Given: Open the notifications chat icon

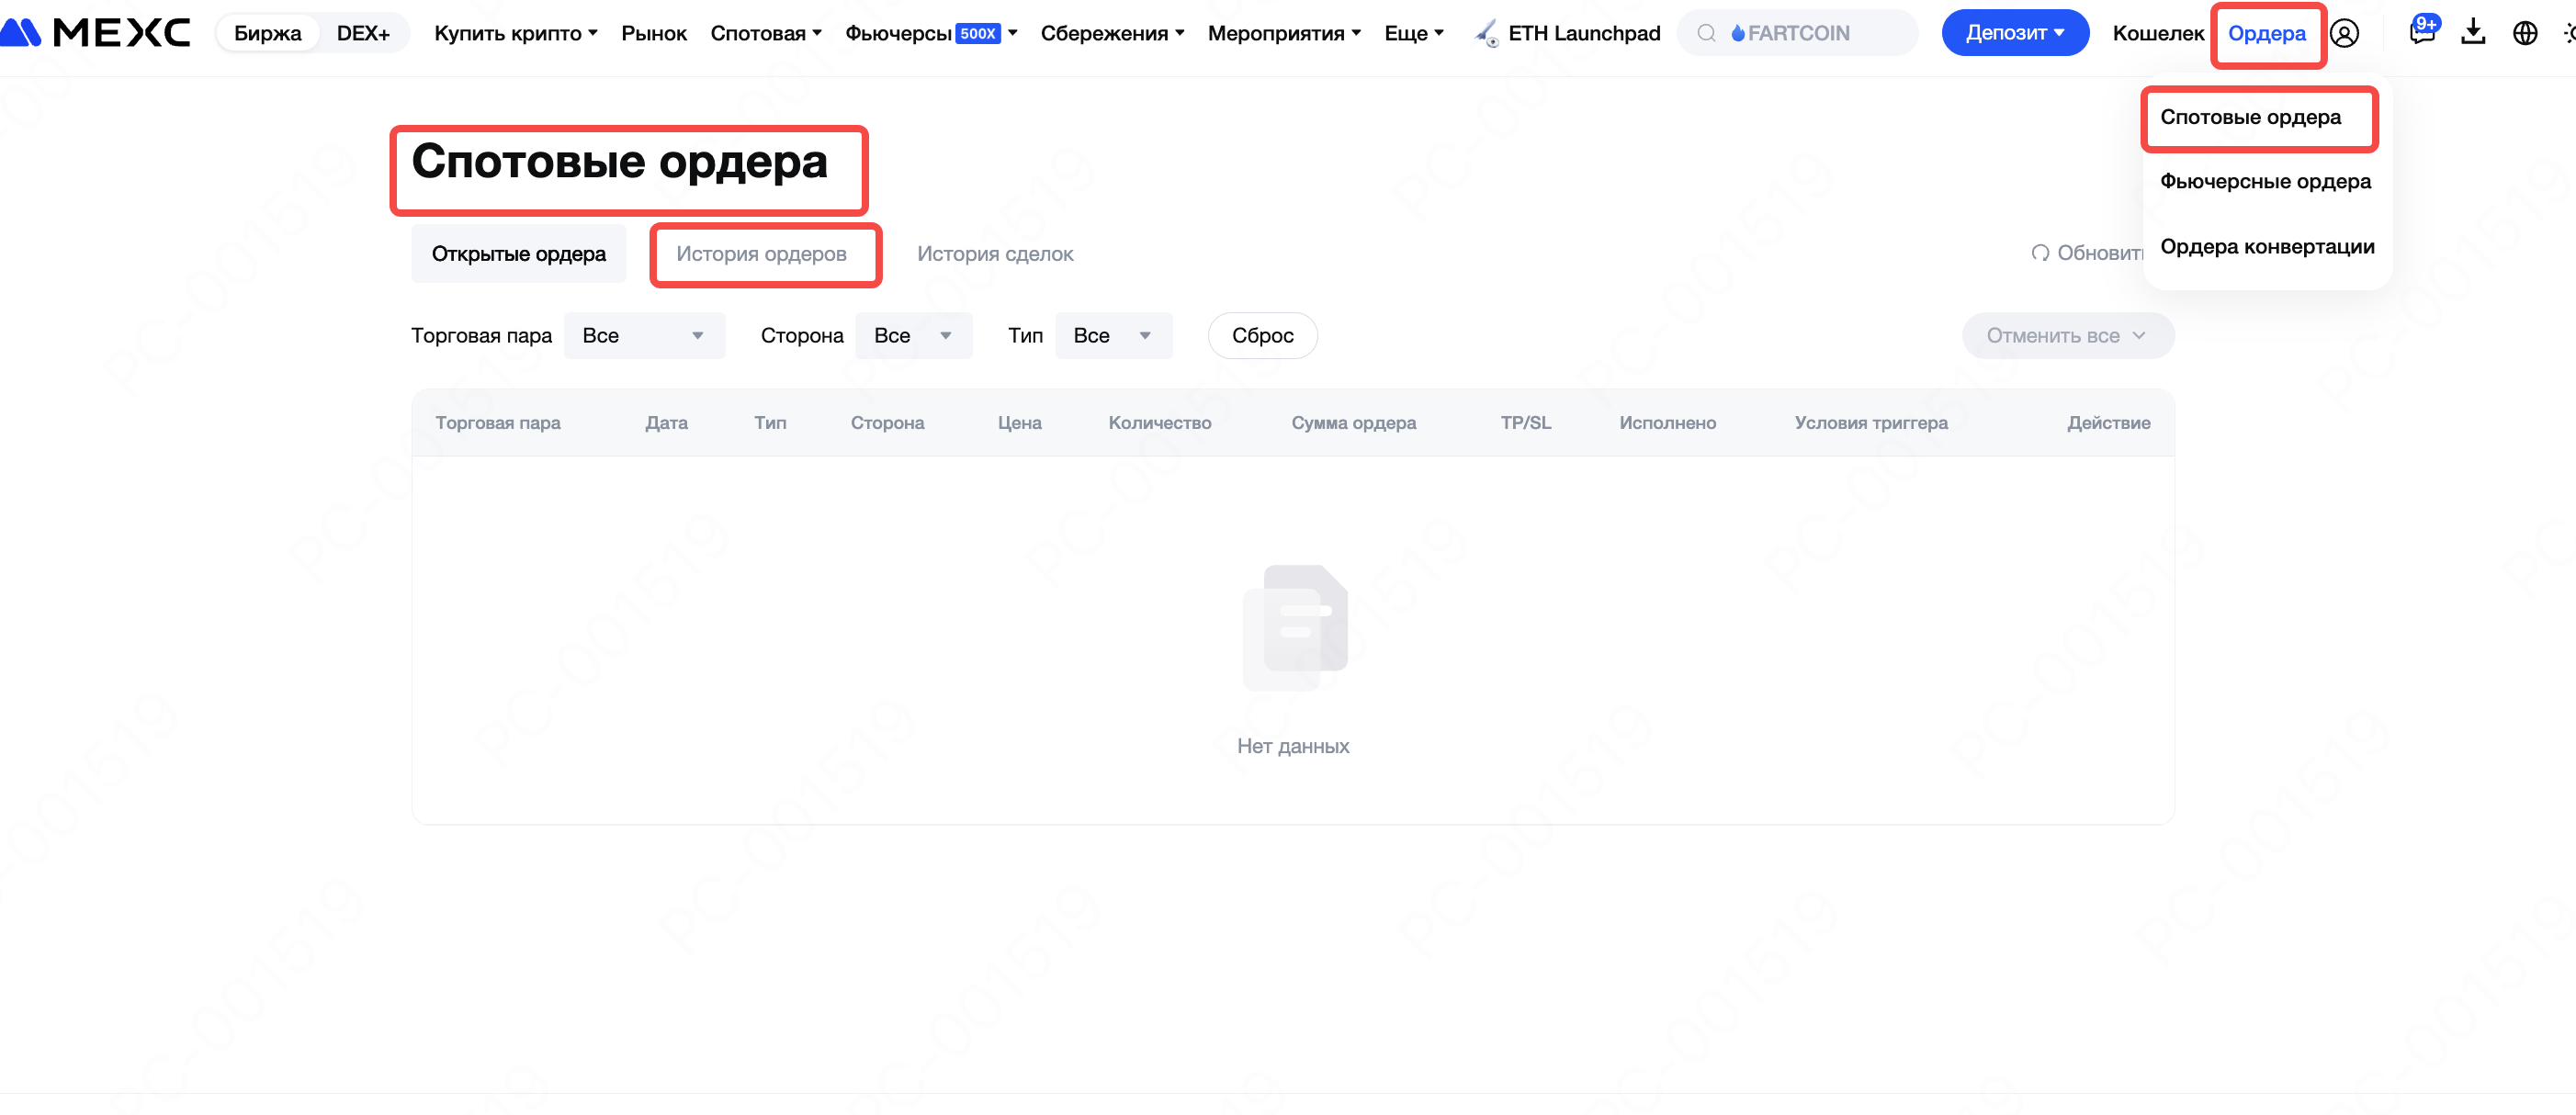Looking at the screenshot, I should point(2421,33).
